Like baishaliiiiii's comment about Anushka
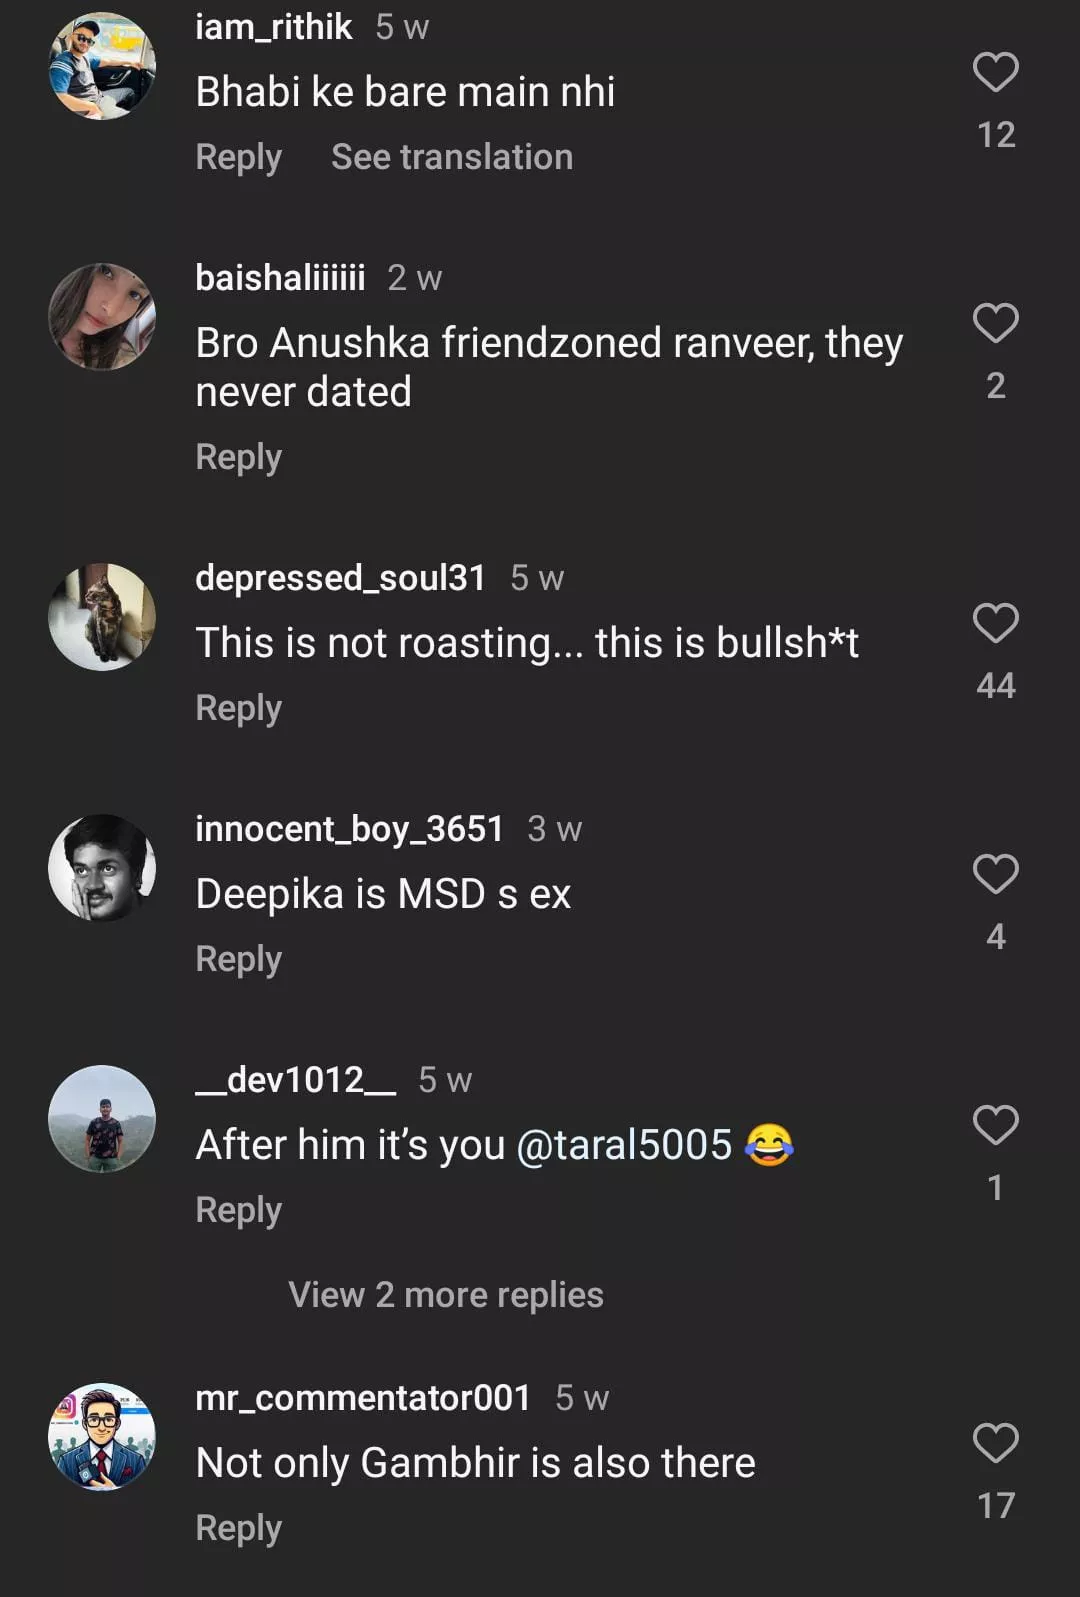Image resolution: width=1080 pixels, height=1597 pixels. pyautogui.click(x=995, y=324)
